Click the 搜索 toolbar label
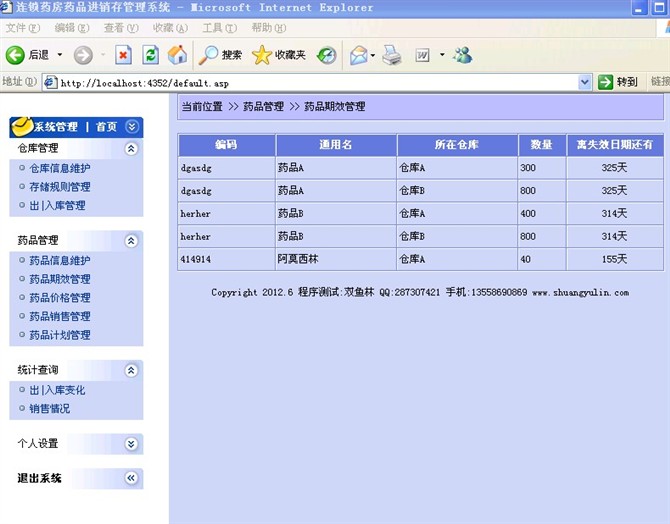The height and width of the screenshot is (524, 670). 232,55
